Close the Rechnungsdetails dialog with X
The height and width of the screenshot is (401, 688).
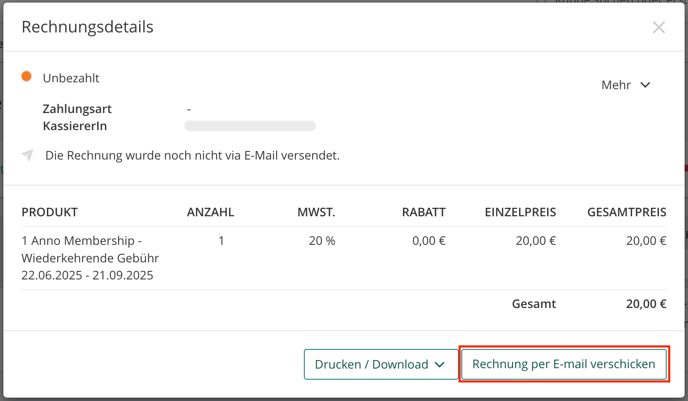(x=659, y=27)
